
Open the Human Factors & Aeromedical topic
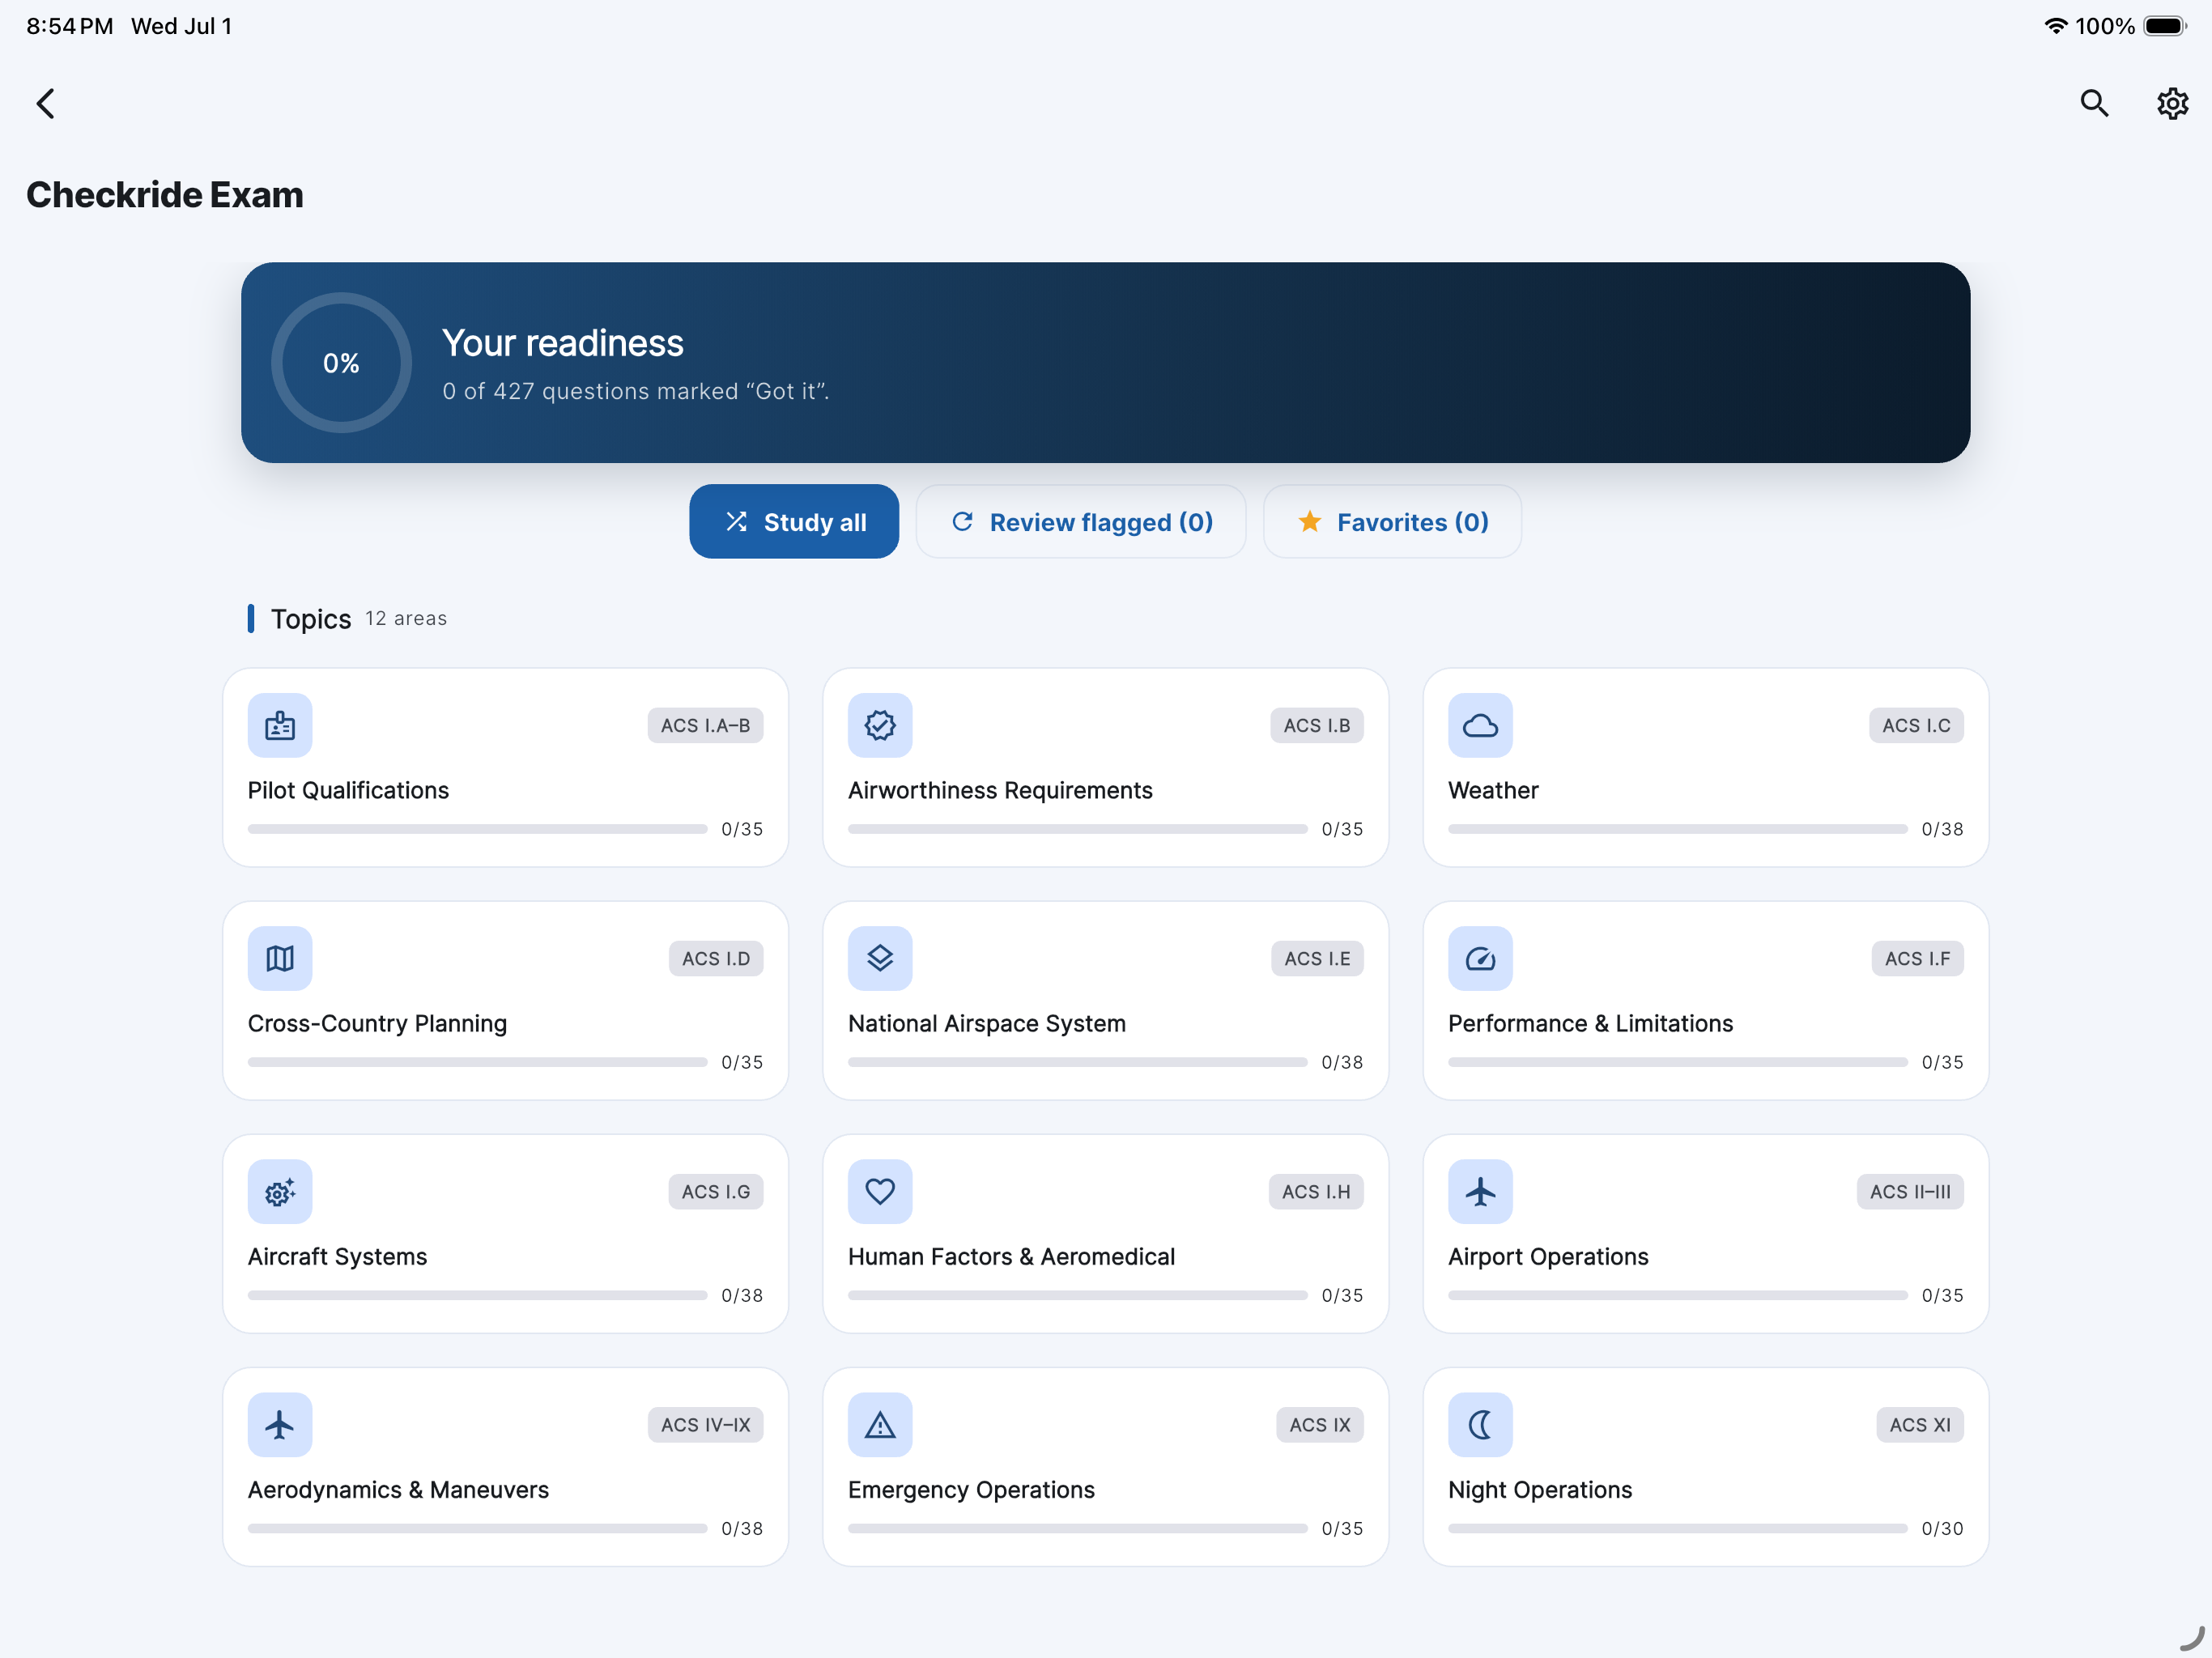pos(1106,1233)
